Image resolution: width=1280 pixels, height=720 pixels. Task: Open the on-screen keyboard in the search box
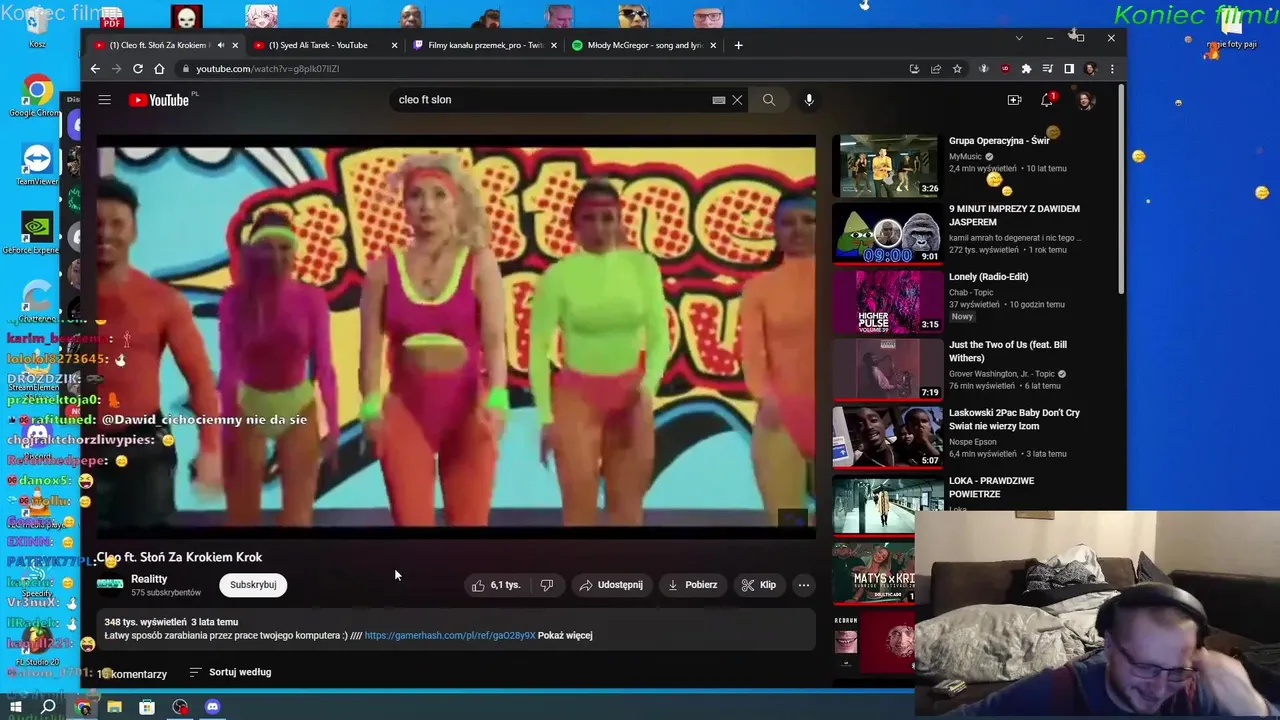(718, 100)
